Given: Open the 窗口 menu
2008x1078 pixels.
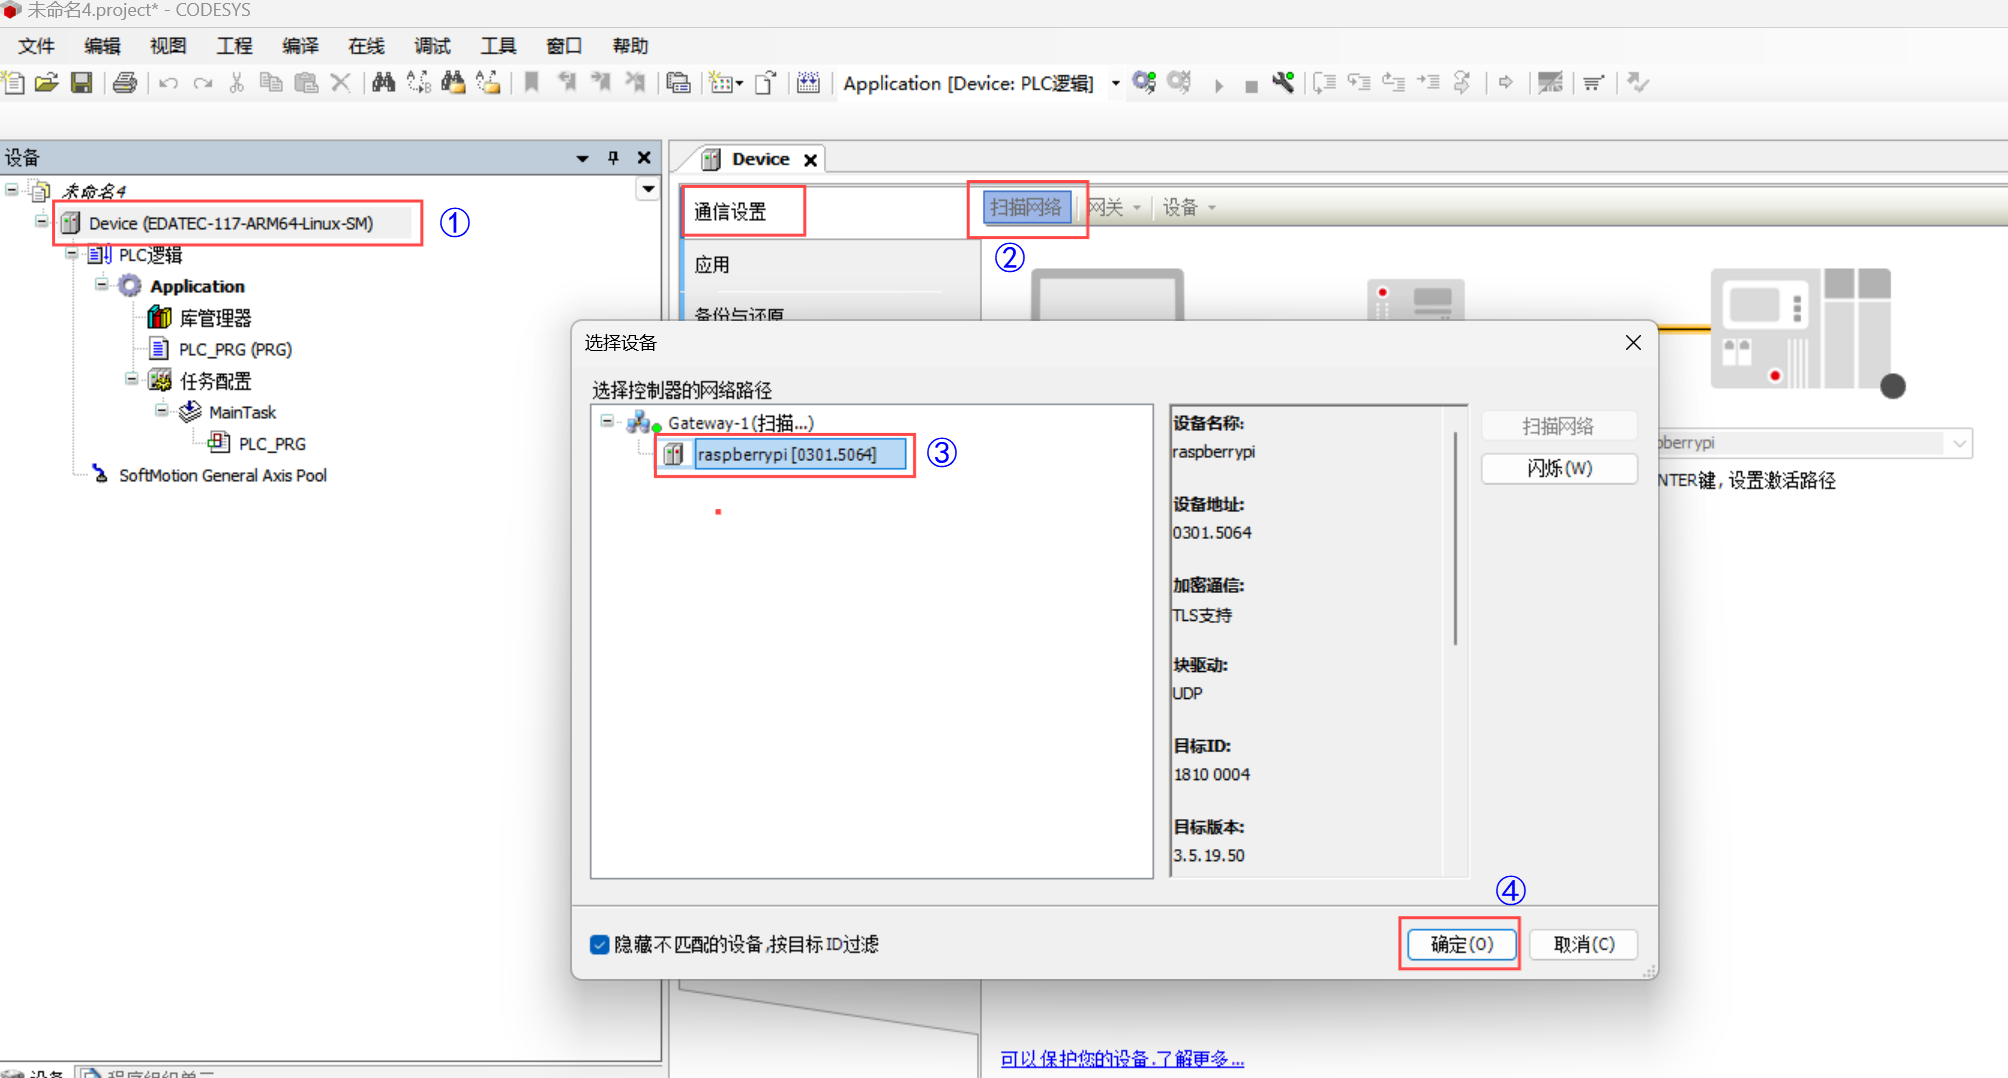Looking at the screenshot, I should (564, 46).
